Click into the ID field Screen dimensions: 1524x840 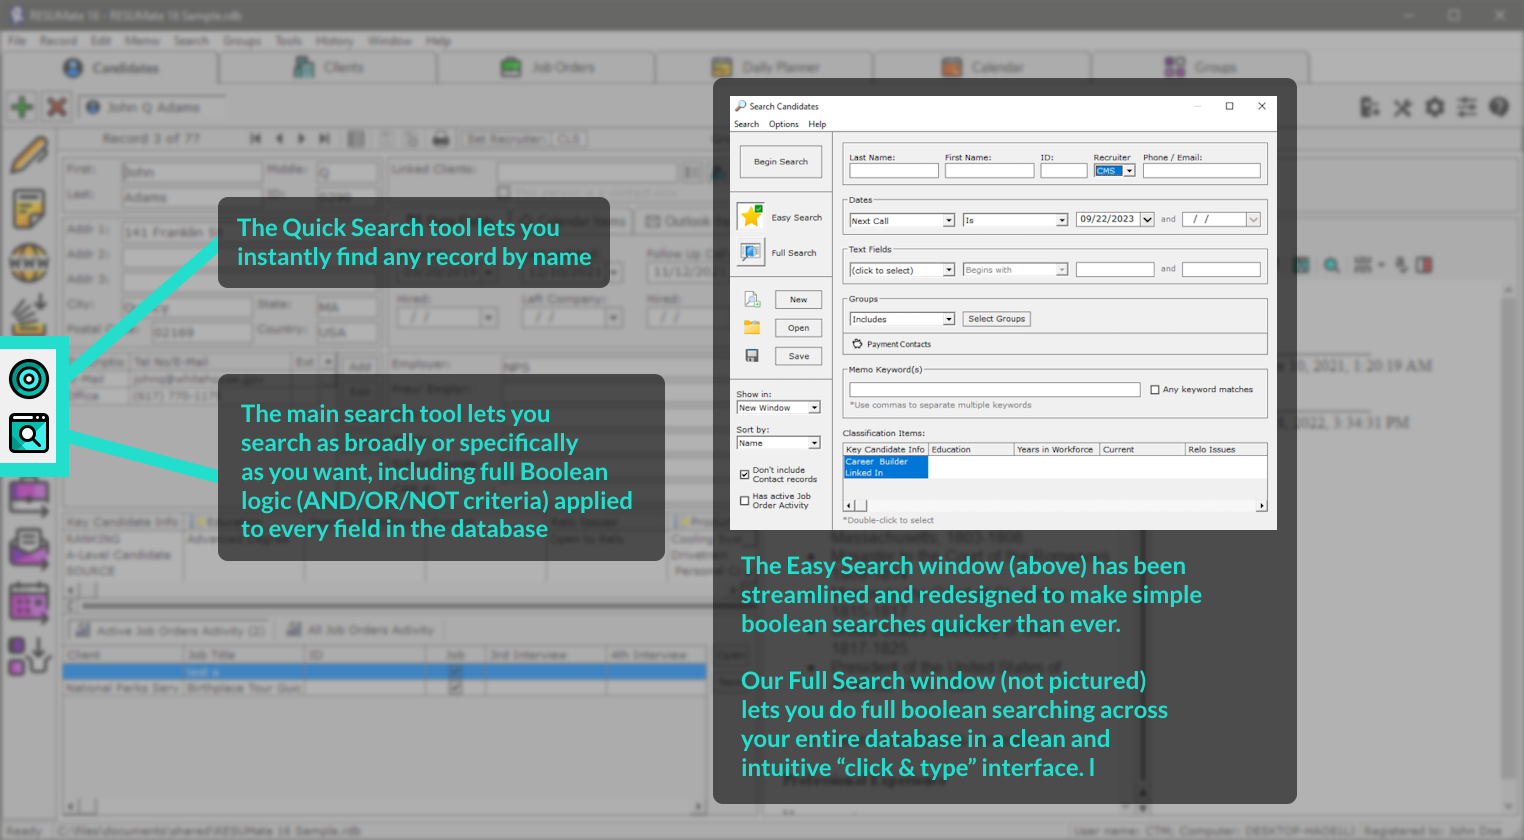[x=1063, y=171]
